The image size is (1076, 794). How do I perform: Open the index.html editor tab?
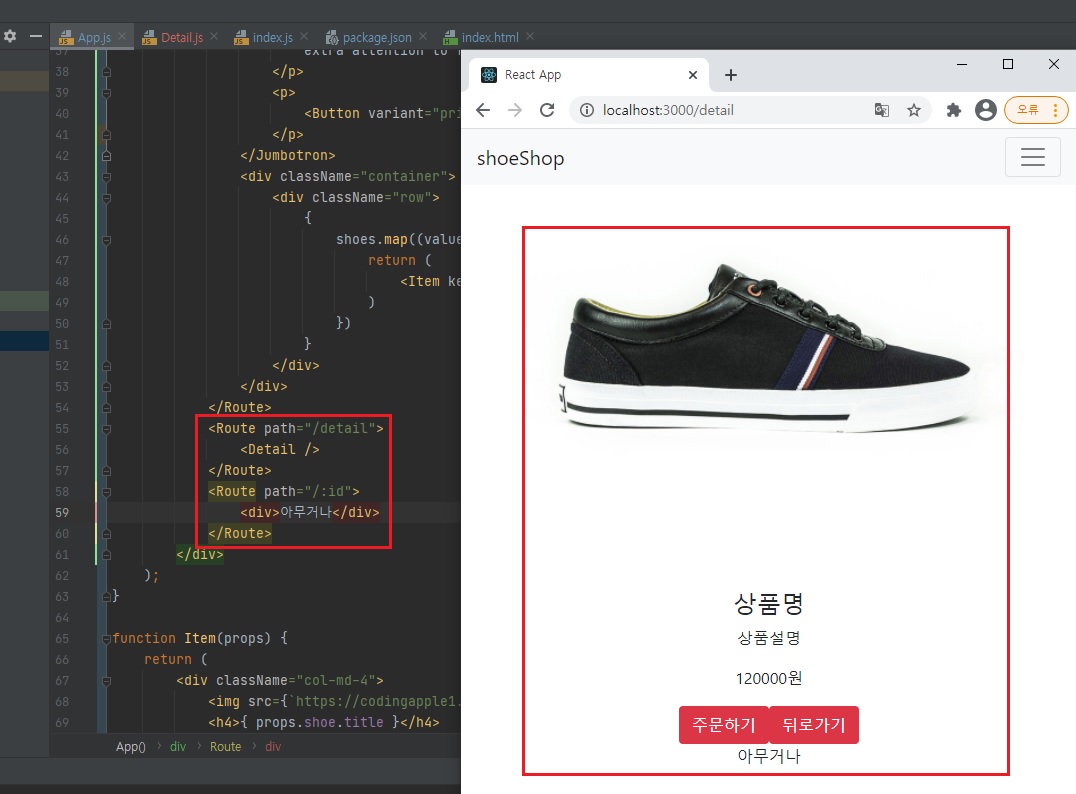pos(490,38)
